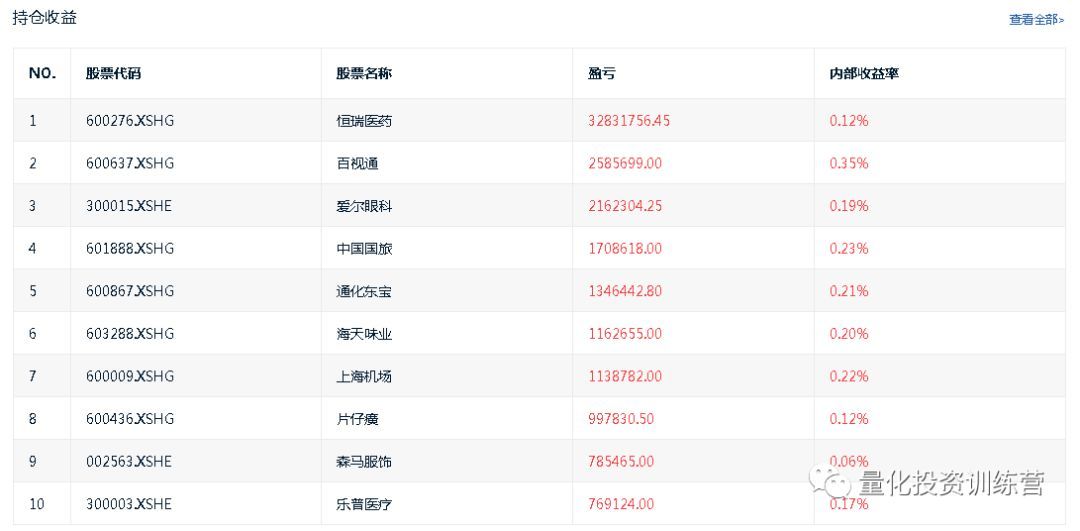The image size is (1080, 531).
Task: Click the 持仓收益 section title
Action: (44, 18)
